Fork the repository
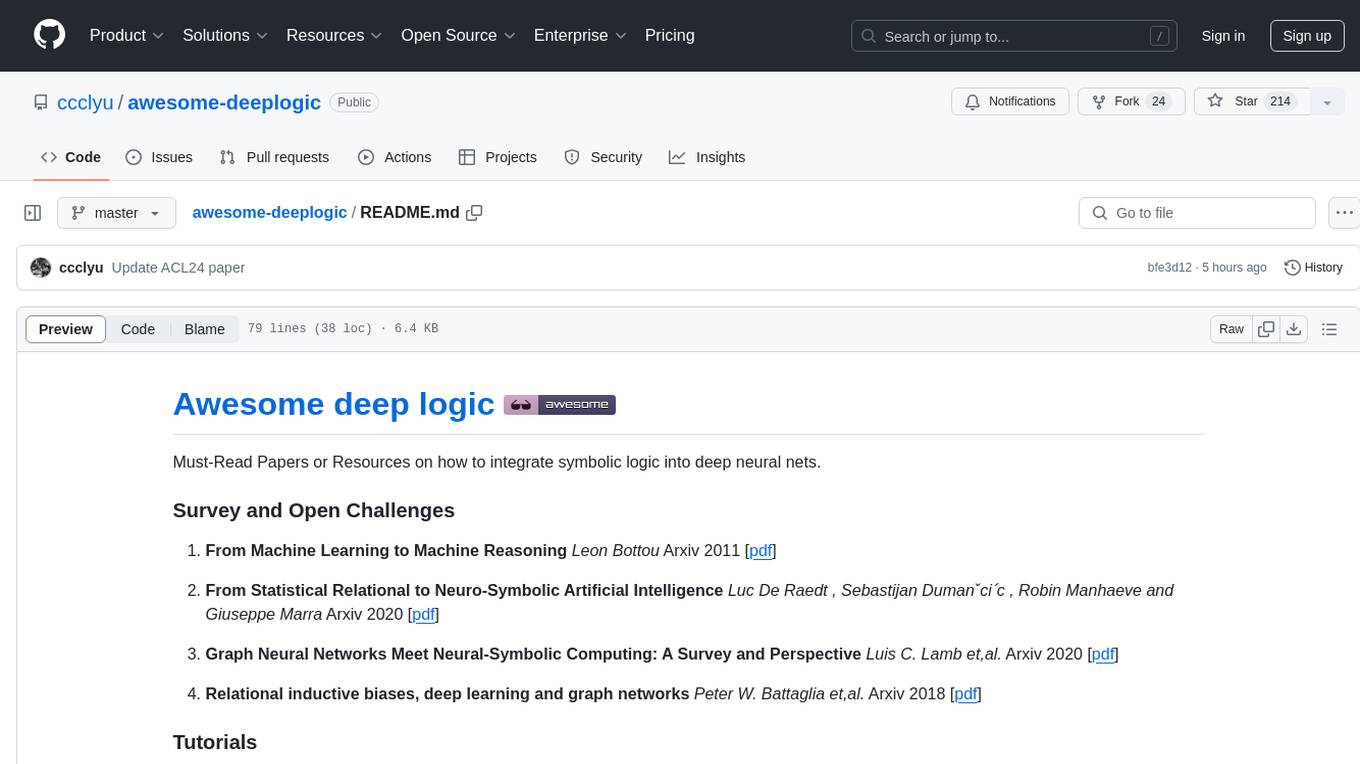 click(1131, 102)
